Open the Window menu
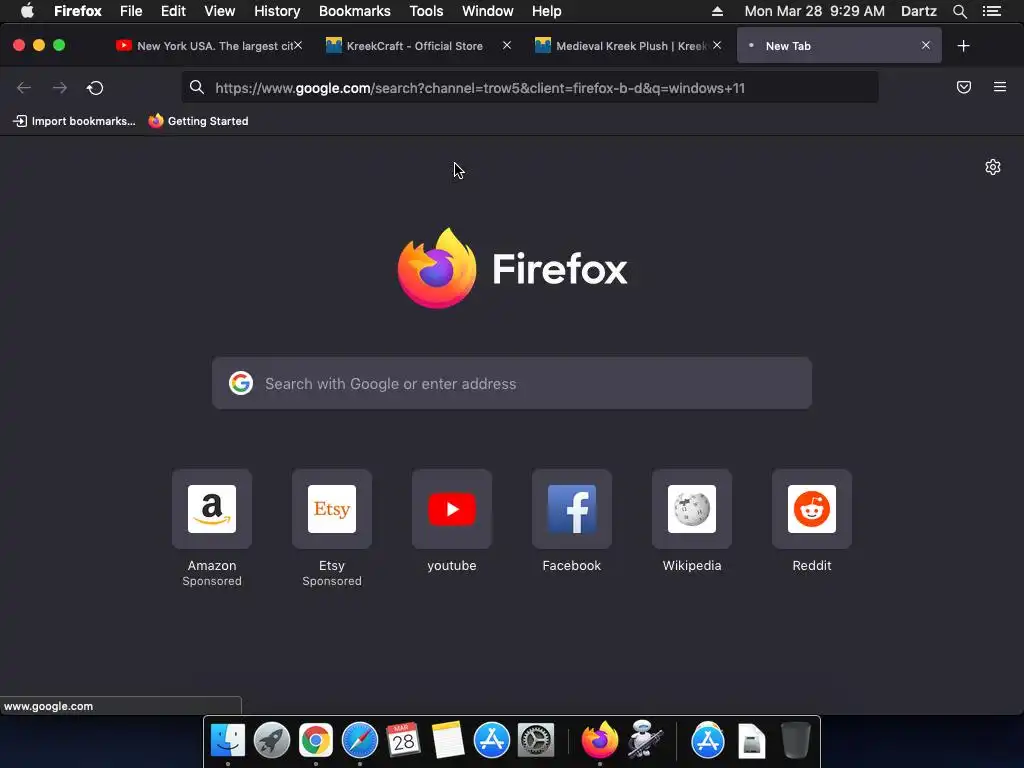Screen dimensions: 1024x768 (x=487, y=11)
